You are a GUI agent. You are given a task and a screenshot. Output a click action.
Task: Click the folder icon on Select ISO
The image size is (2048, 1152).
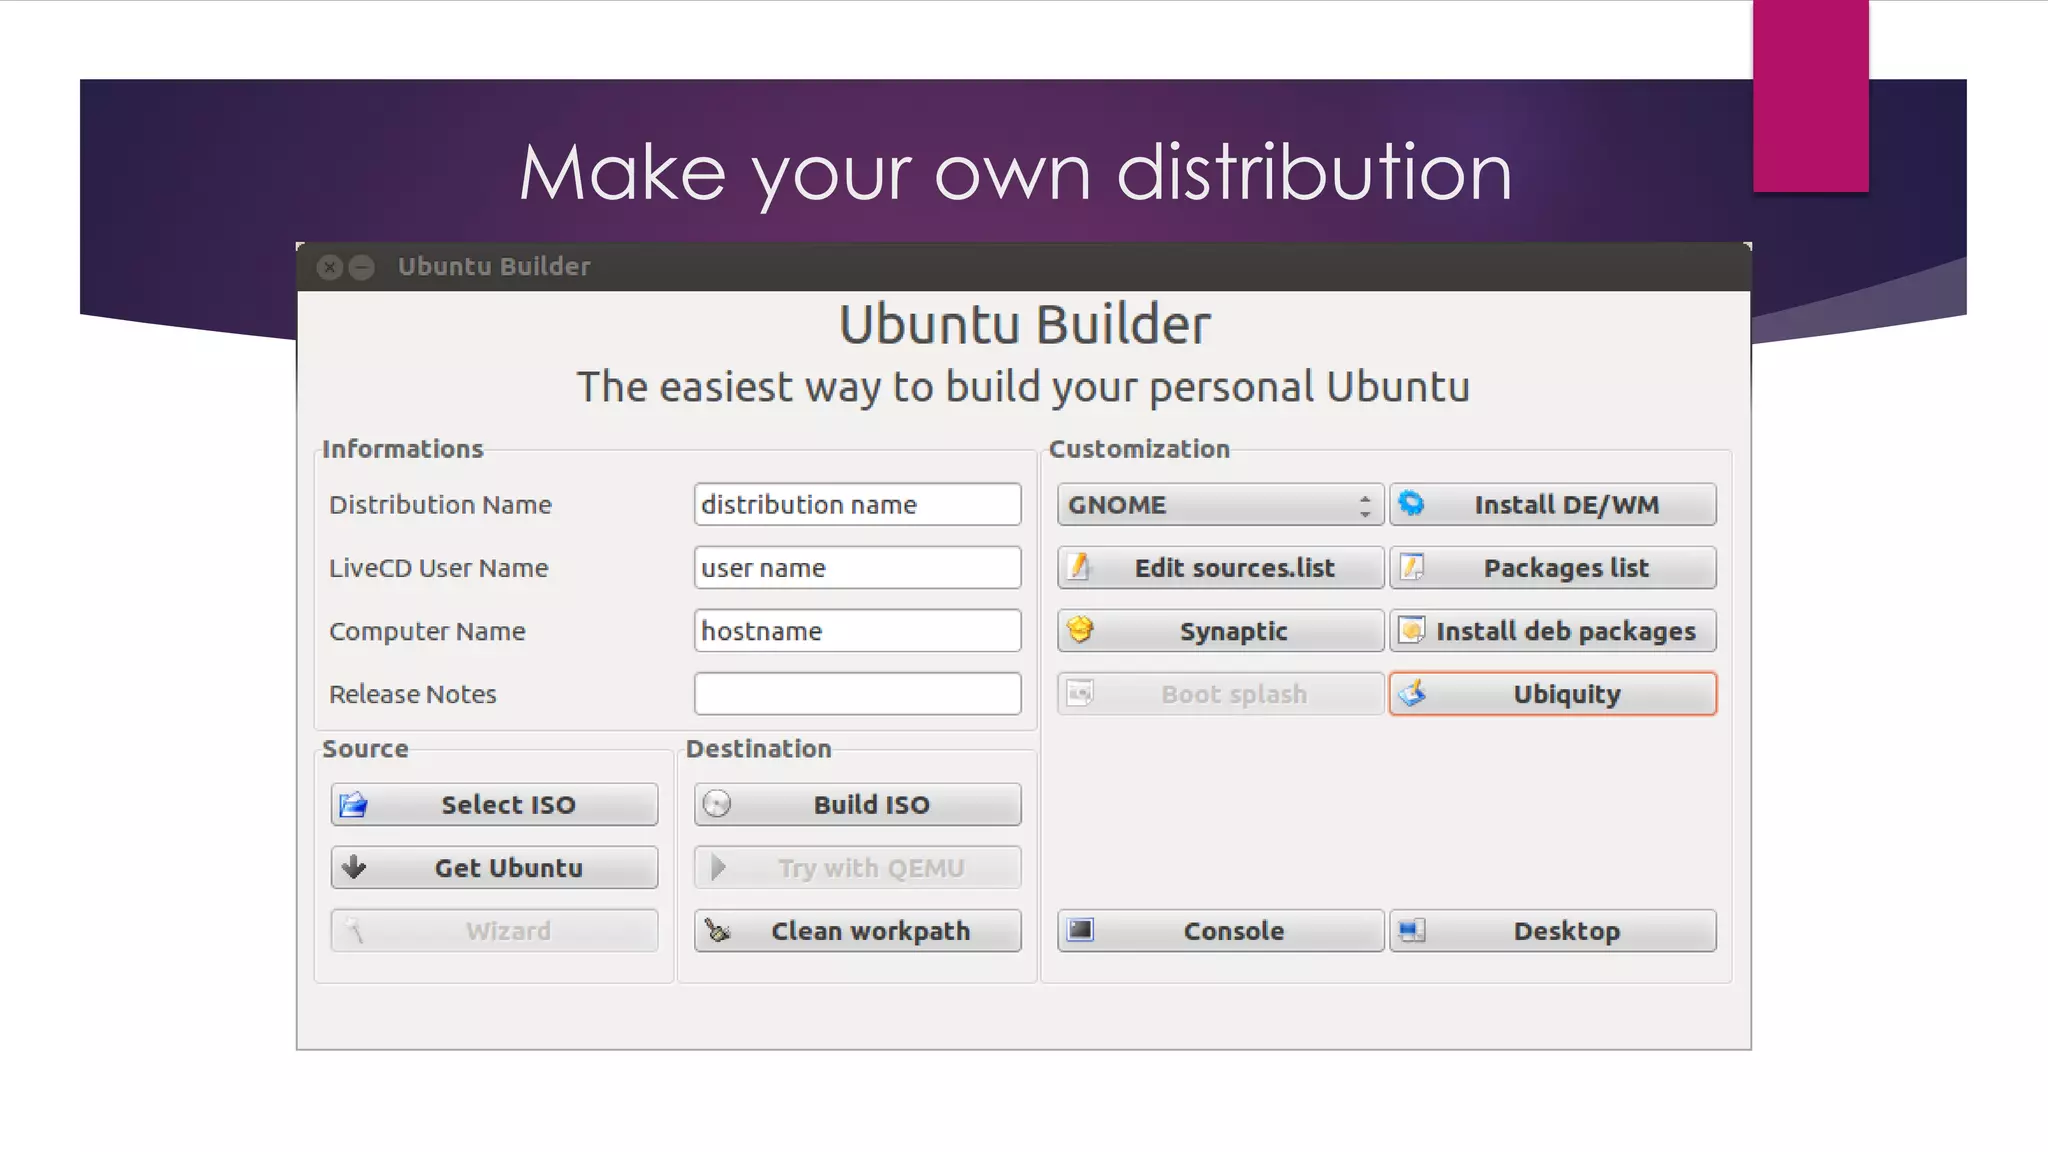pos(353,804)
